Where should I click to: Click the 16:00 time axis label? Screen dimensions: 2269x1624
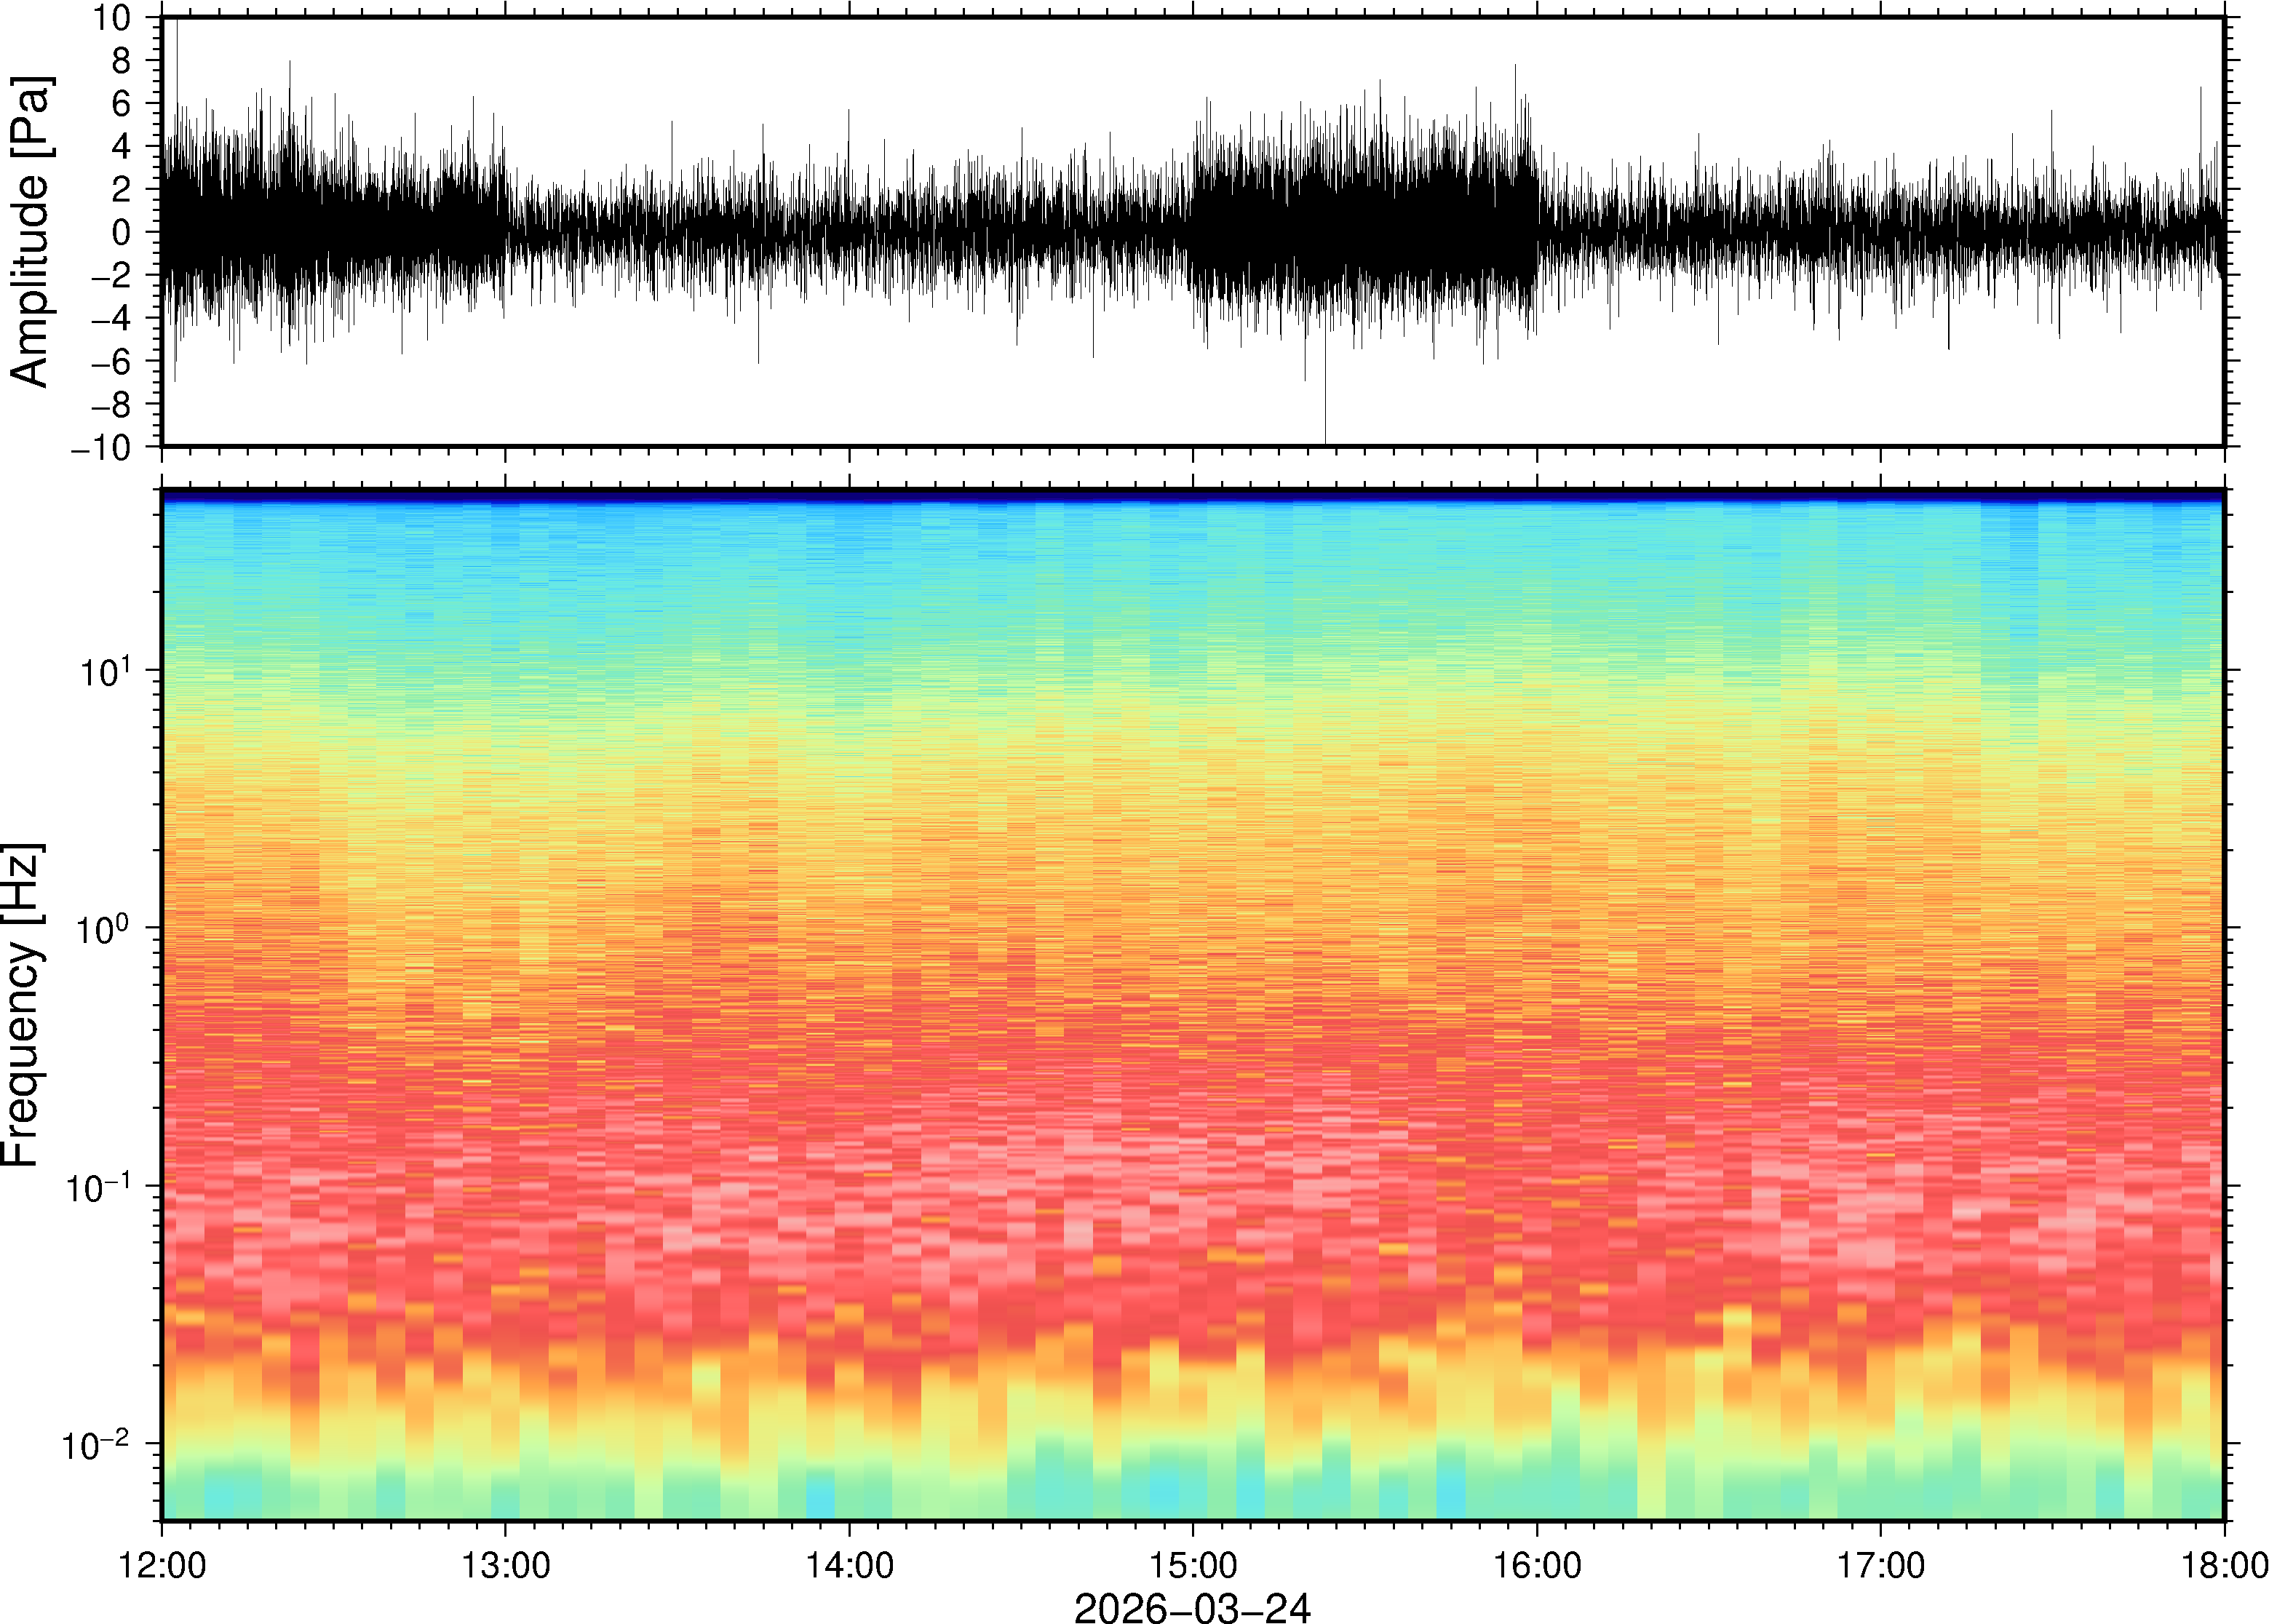[1537, 1566]
